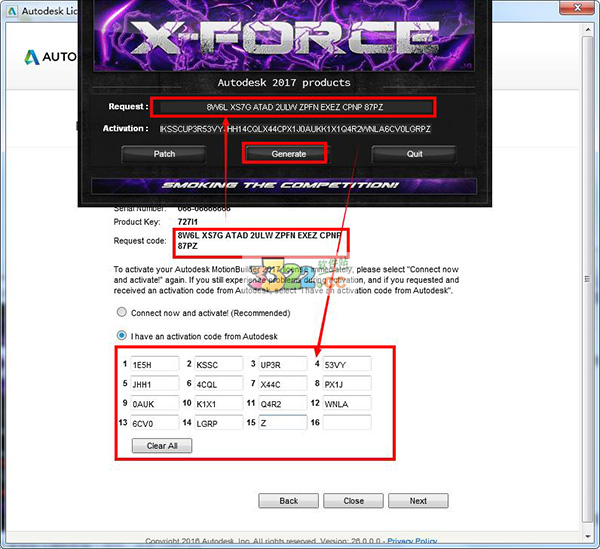Screen dimensions: 600x549
Task: Go Back in the licensing wizard
Action: (x=289, y=501)
